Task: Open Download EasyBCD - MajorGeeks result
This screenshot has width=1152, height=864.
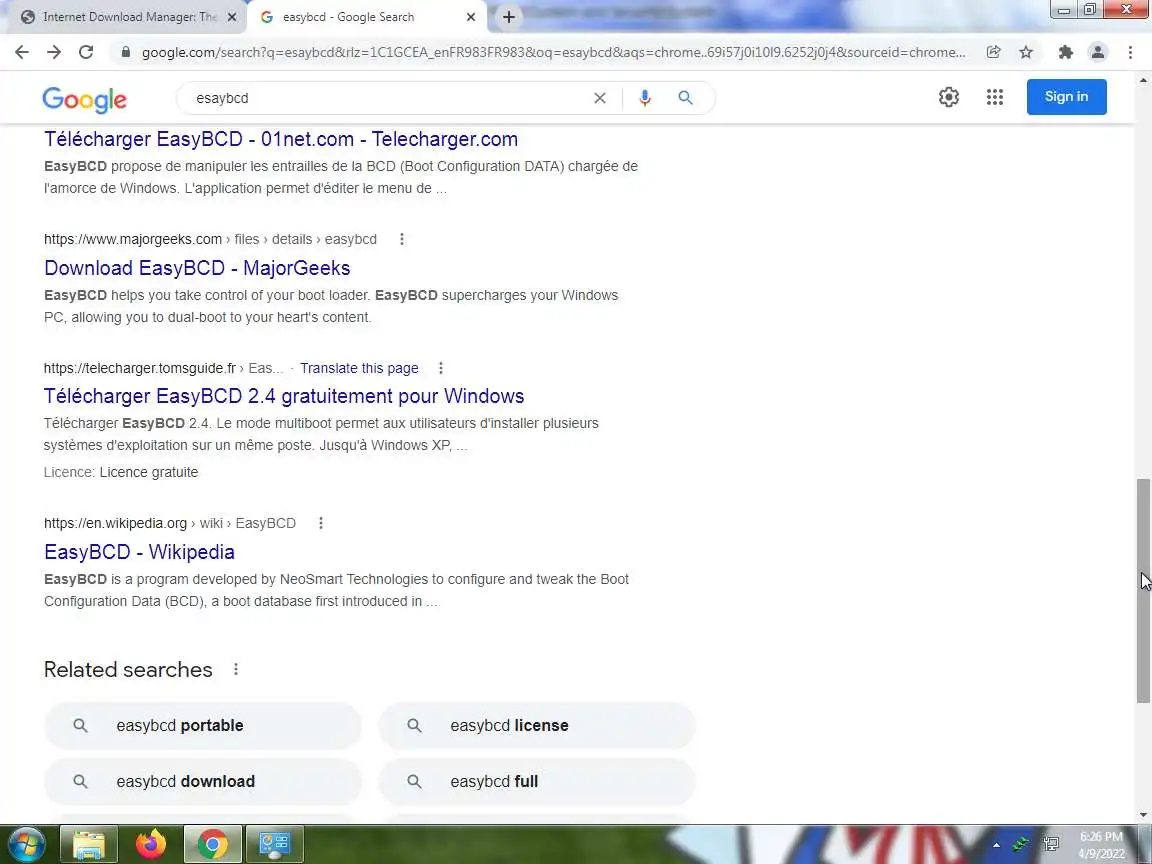Action: point(197,268)
